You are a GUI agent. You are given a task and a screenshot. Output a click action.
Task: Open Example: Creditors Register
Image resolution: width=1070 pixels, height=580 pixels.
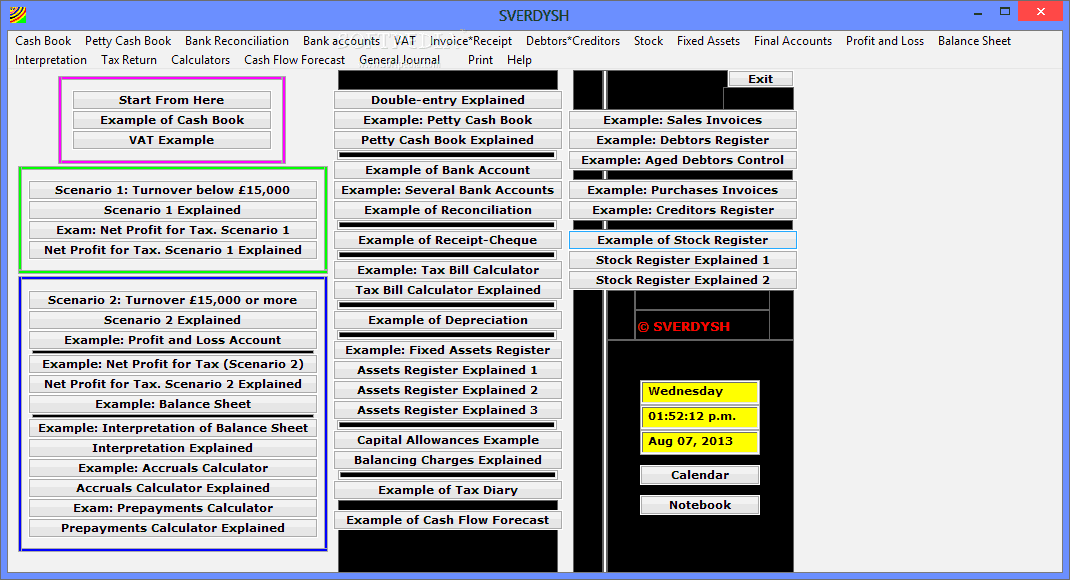[x=682, y=210]
